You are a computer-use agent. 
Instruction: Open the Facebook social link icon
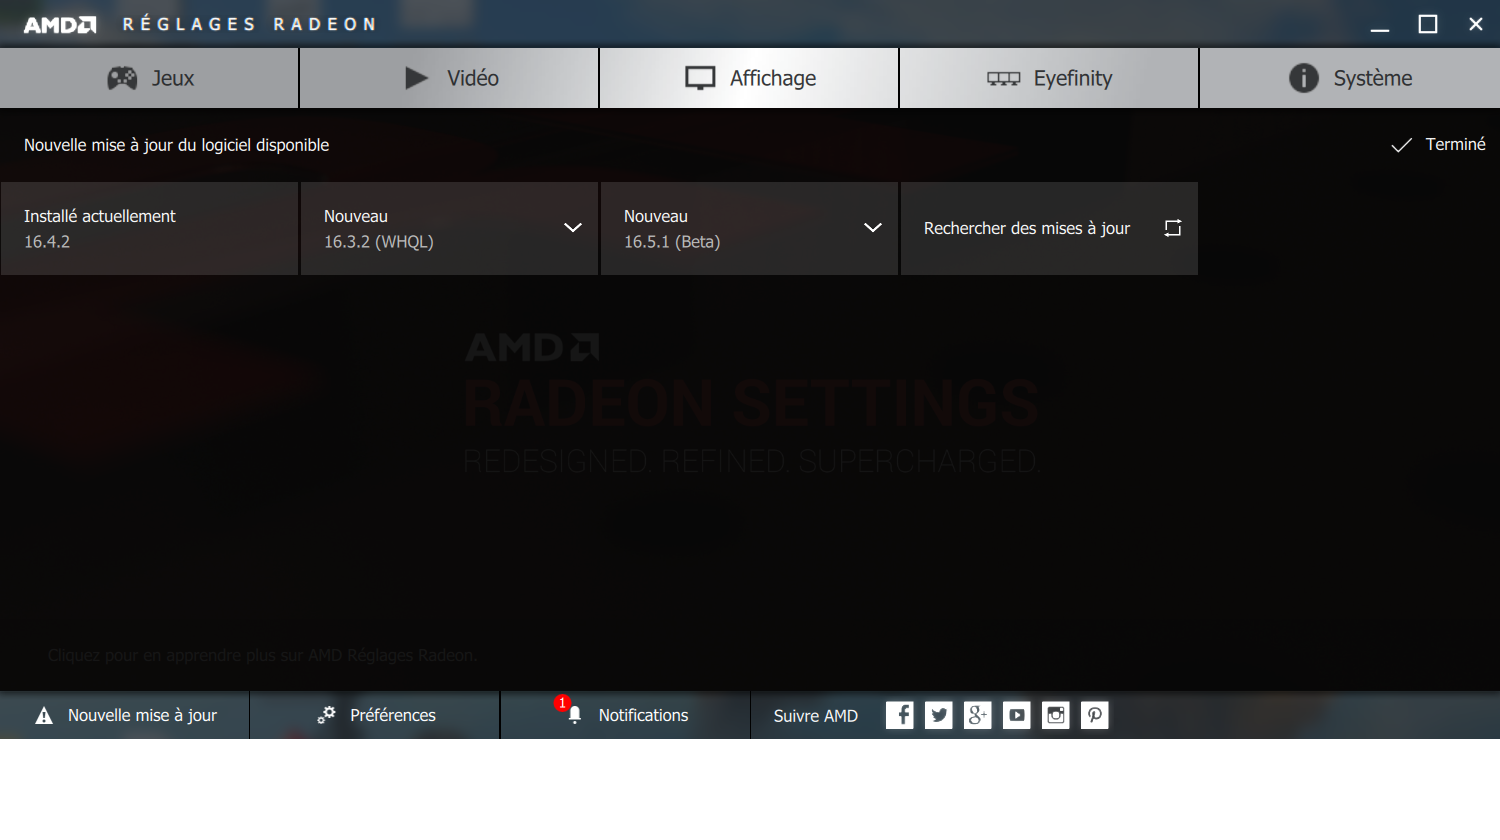pyautogui.click(x=900, y=715)
